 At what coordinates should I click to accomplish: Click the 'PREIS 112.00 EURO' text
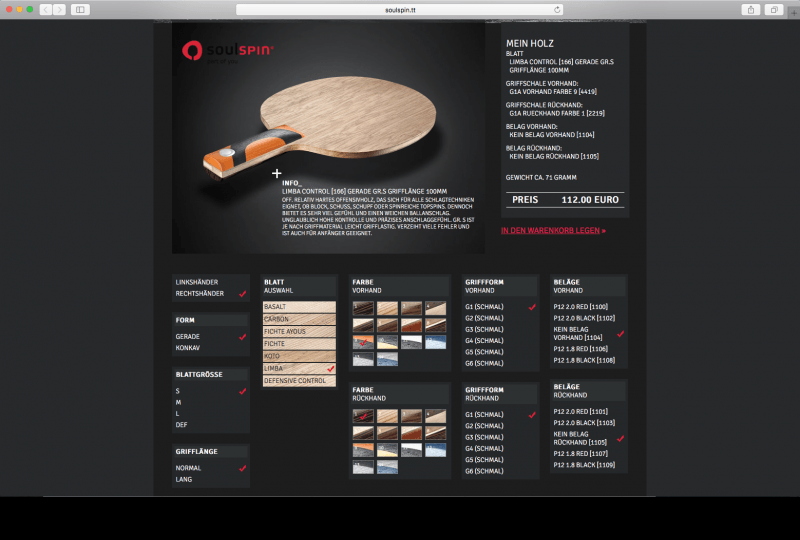click(x=565, y=200)
